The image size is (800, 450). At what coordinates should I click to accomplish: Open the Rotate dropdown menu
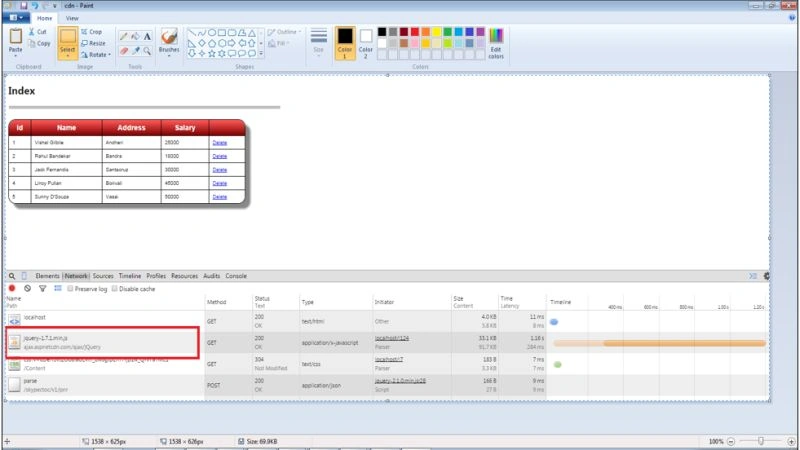96,55
